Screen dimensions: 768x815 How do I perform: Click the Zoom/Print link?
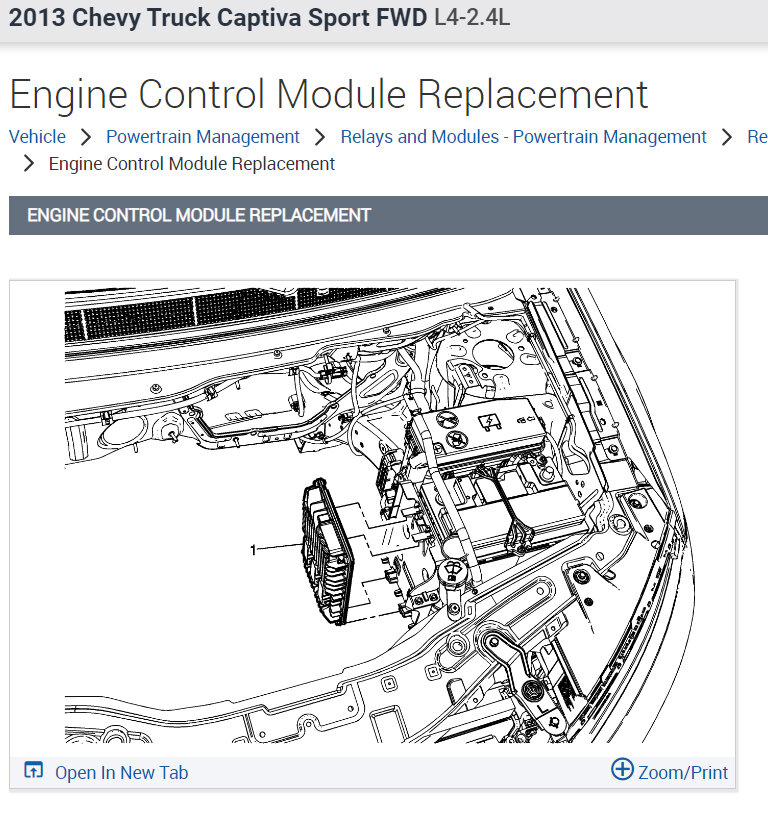point(683,772)
